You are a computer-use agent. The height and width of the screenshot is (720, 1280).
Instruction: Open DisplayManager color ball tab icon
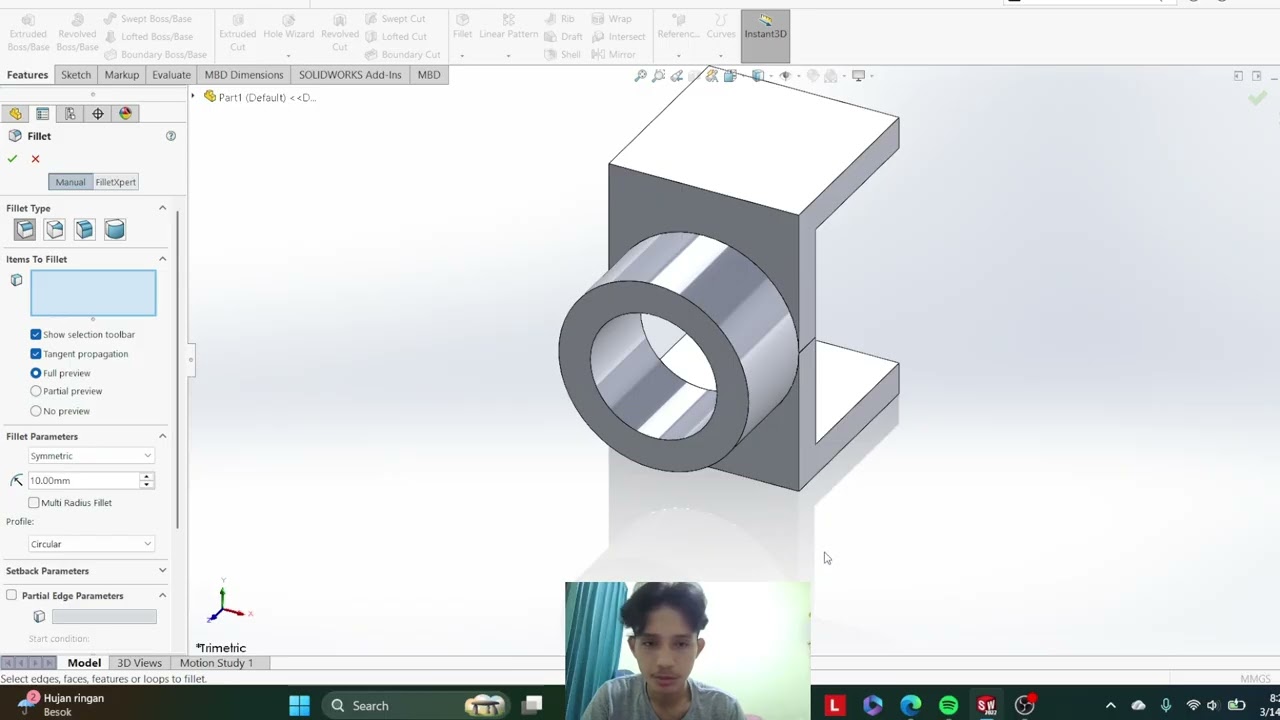(x=125, y=114)
